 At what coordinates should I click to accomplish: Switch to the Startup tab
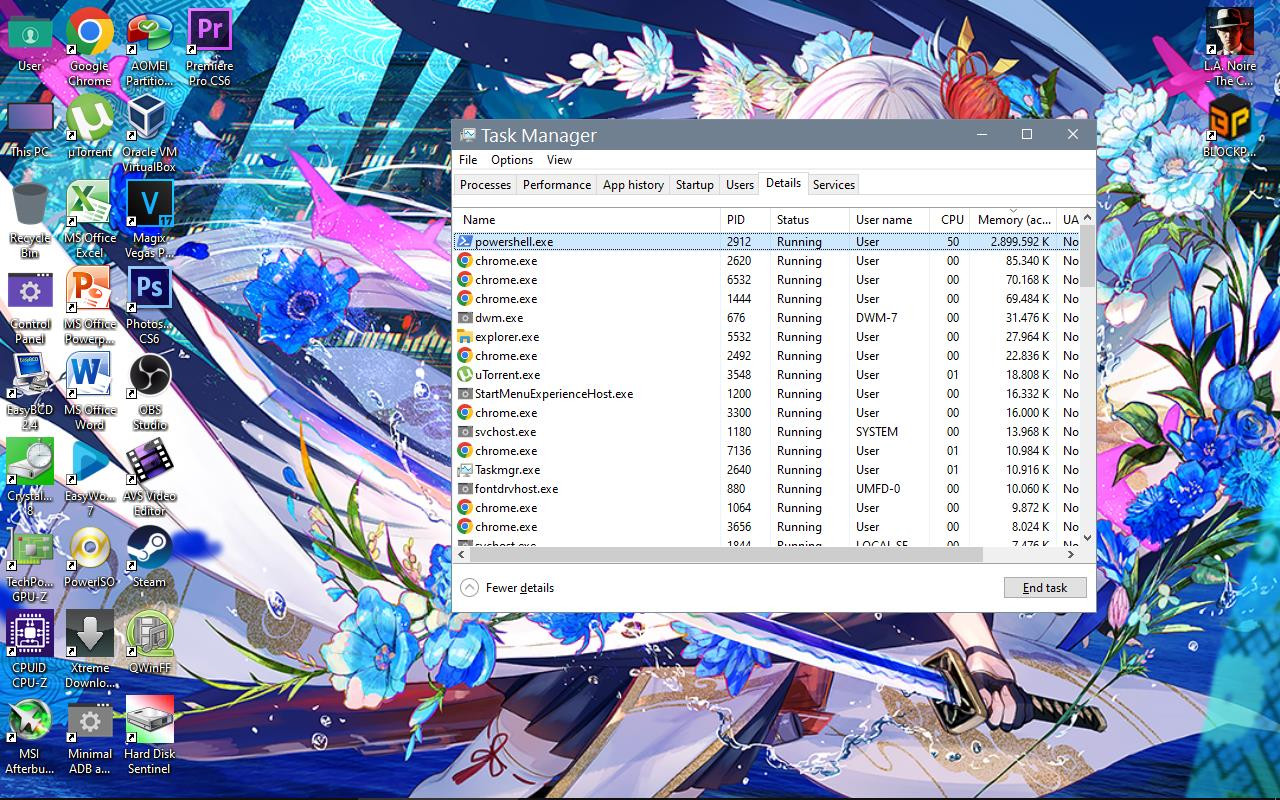click(694, 185)
